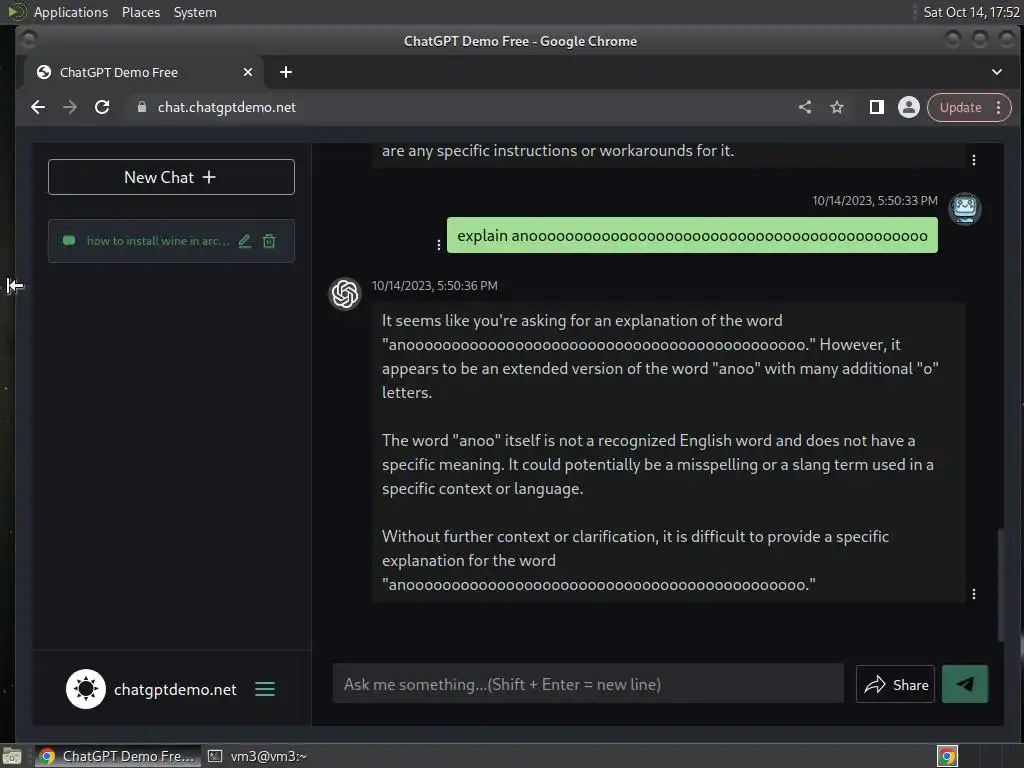Click the clock showing Sat Oct 14, 17:52
Screen dimensions: 1024x768
tap(971, 12)
